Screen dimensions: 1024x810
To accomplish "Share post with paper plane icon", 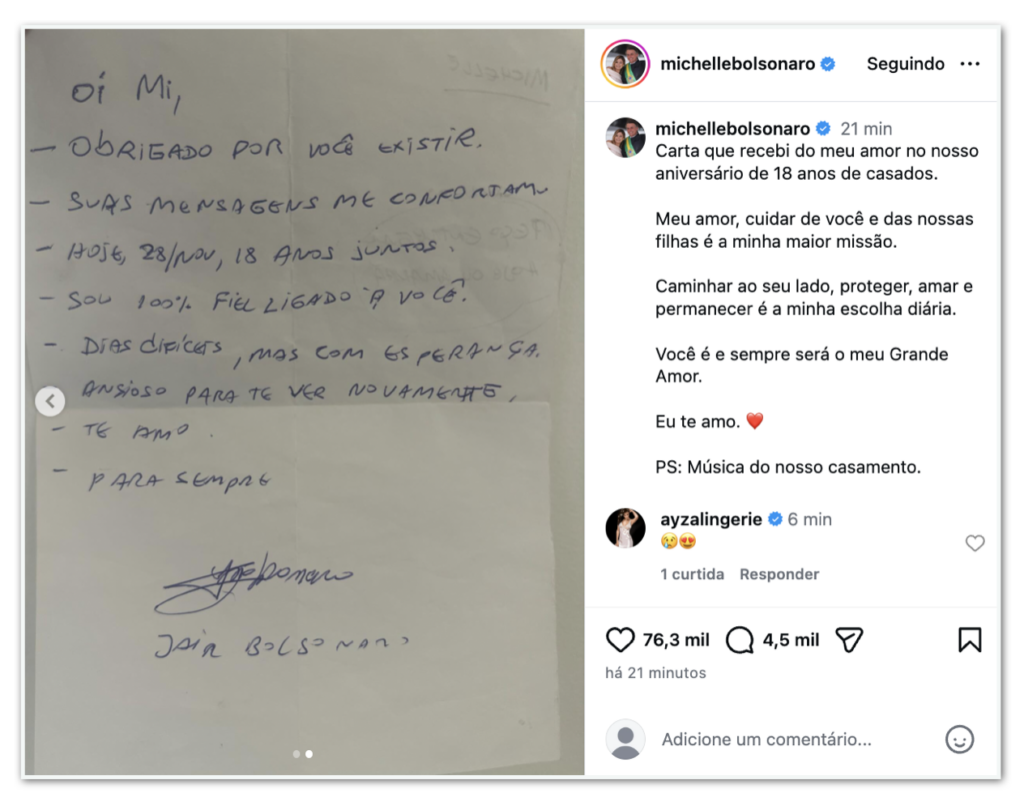I will 850,640.
